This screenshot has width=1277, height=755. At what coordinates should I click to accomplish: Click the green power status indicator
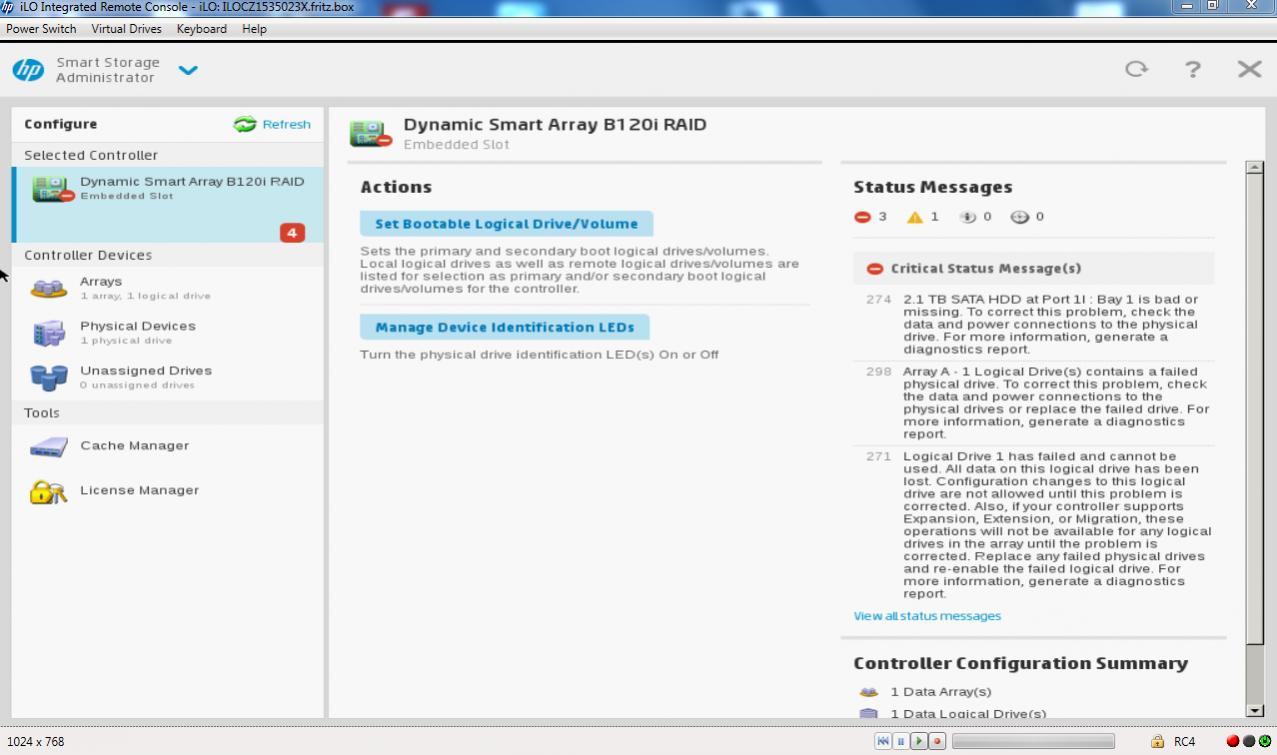click(1264, 741)
